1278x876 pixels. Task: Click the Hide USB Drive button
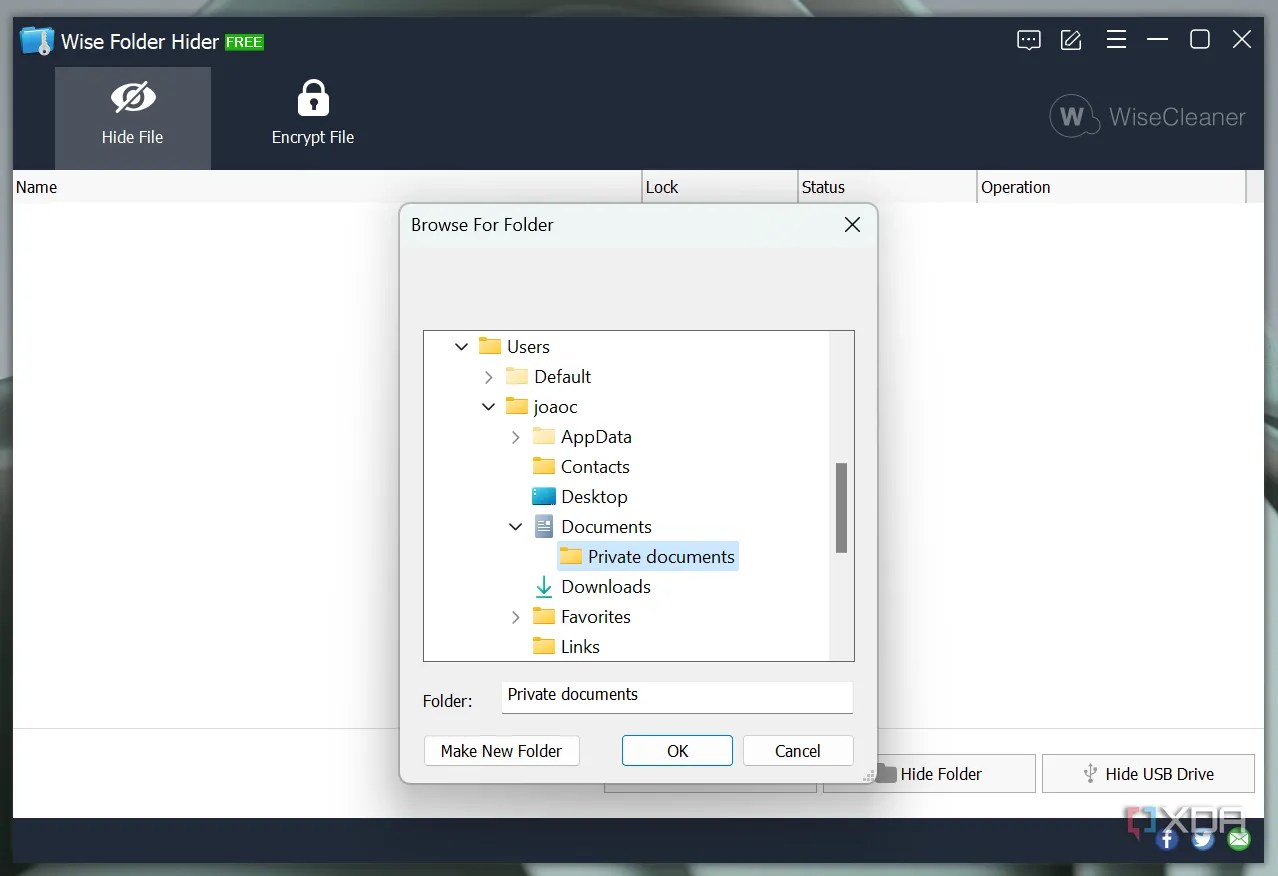1148,773
